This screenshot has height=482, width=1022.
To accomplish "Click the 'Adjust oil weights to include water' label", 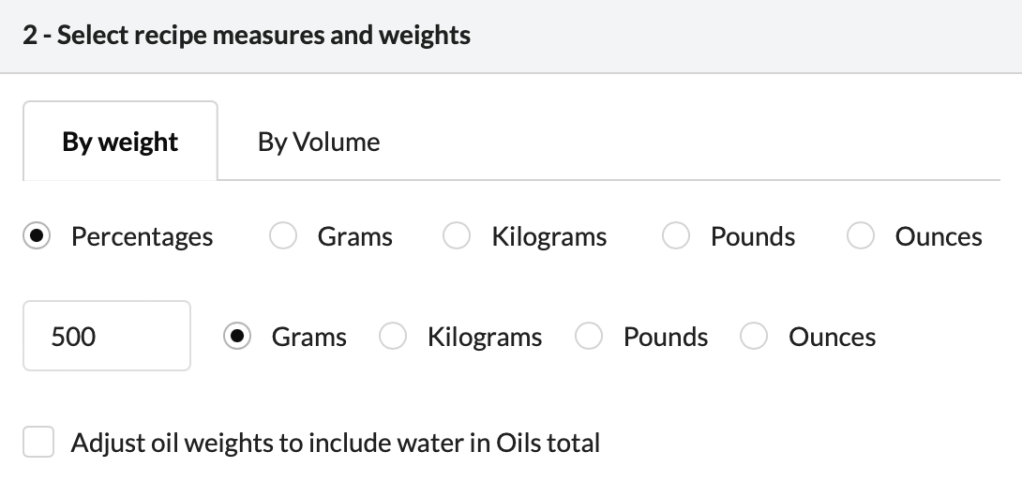I will pos(335,441).
